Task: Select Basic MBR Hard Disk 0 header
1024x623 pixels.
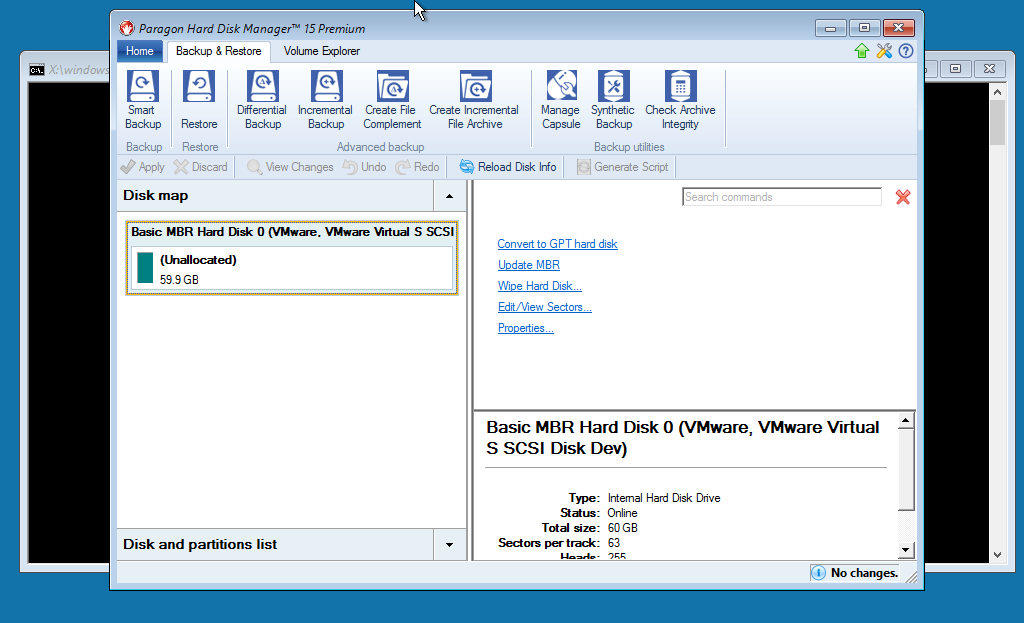Action: [x=292, y=232]
